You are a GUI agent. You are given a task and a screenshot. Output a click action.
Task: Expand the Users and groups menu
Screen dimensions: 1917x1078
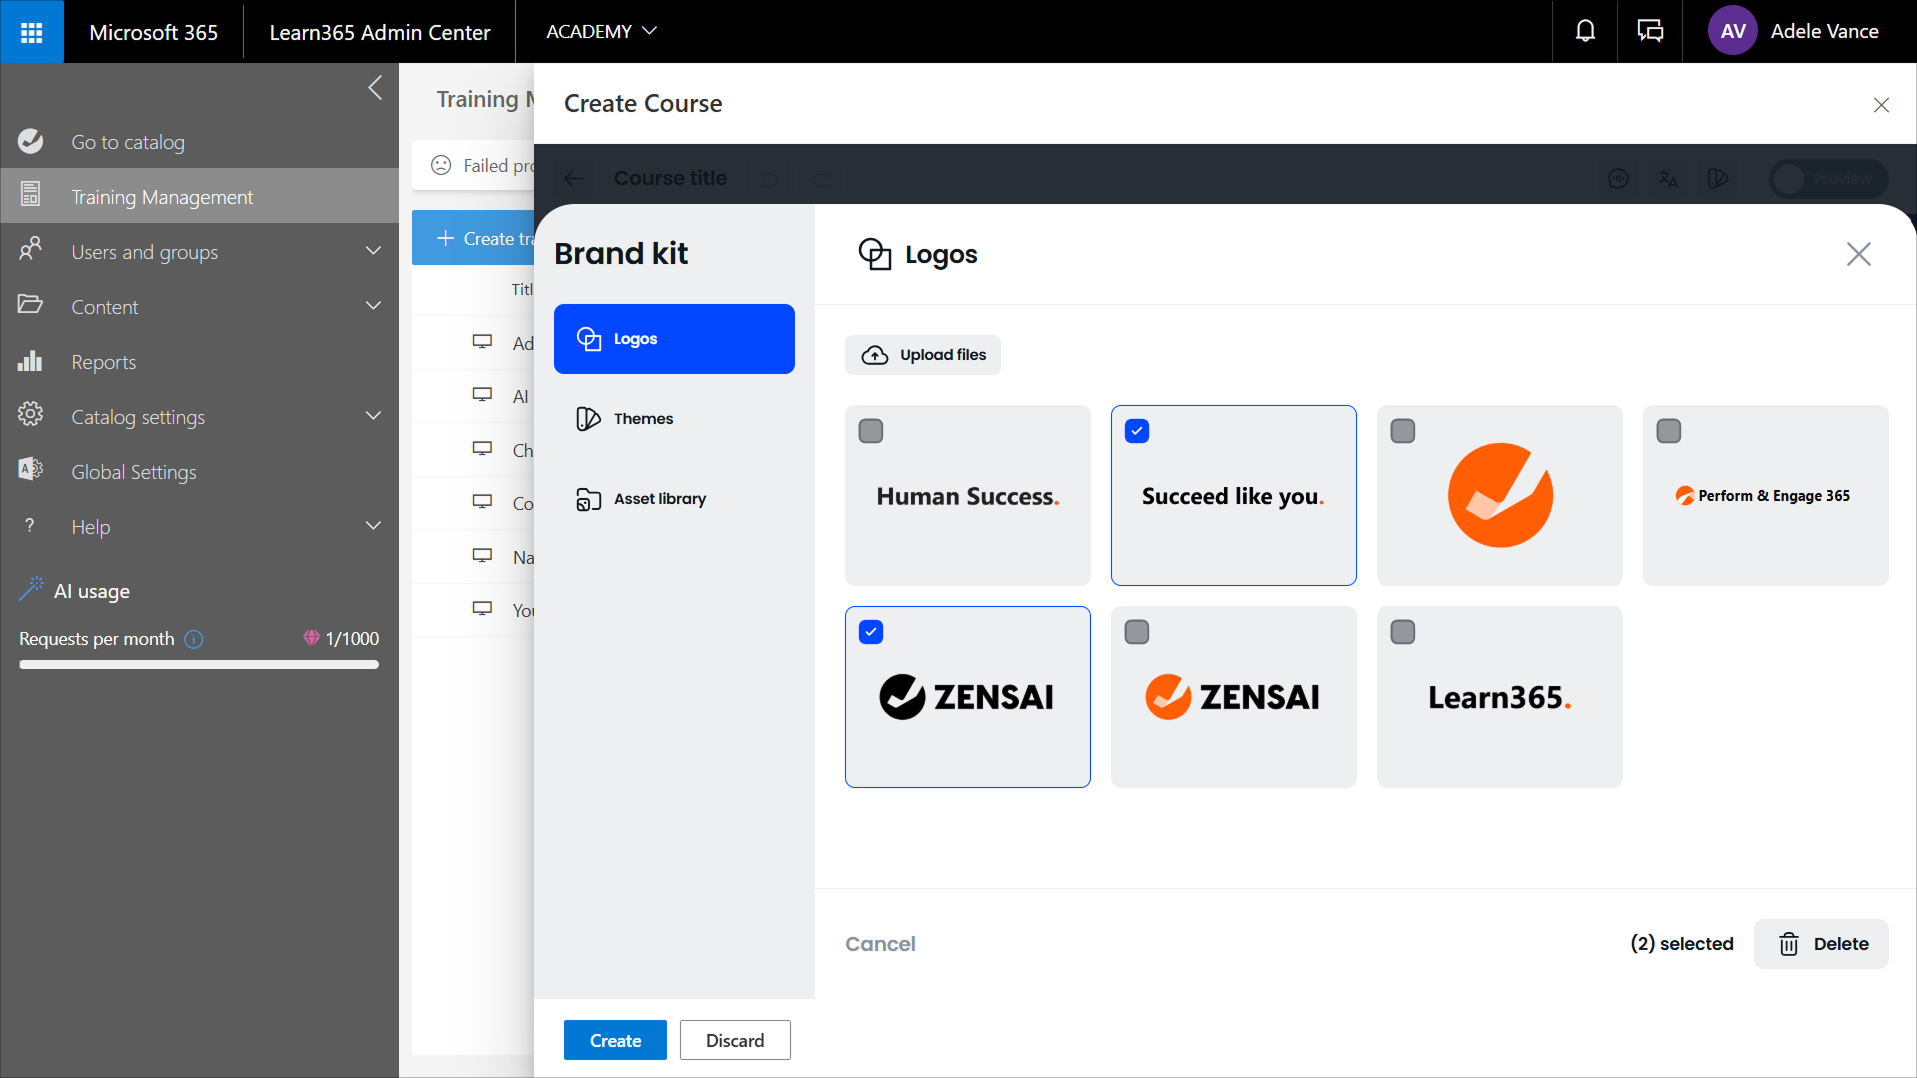click(x=373, y=252)
